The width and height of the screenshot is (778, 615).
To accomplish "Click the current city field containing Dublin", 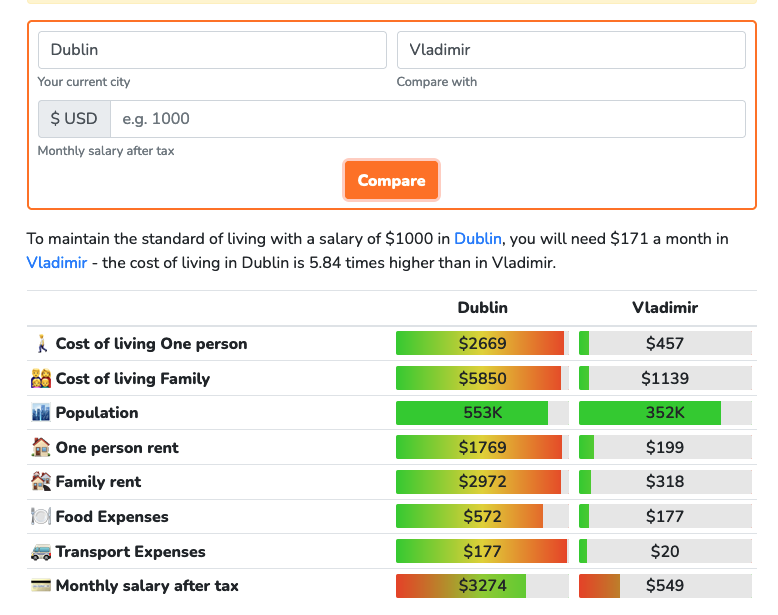I will [212, 50].
